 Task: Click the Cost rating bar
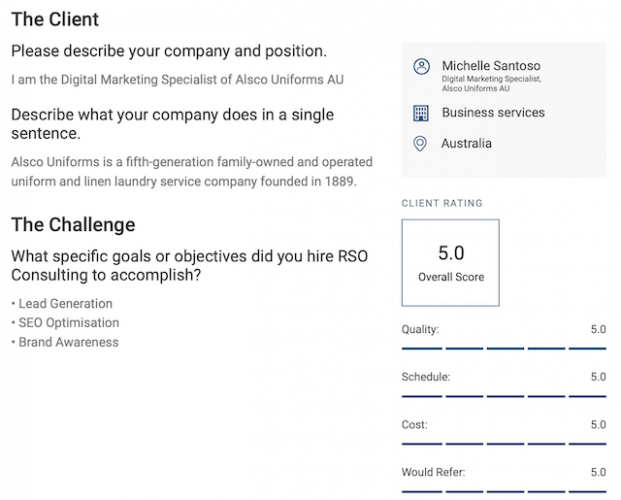504,444
